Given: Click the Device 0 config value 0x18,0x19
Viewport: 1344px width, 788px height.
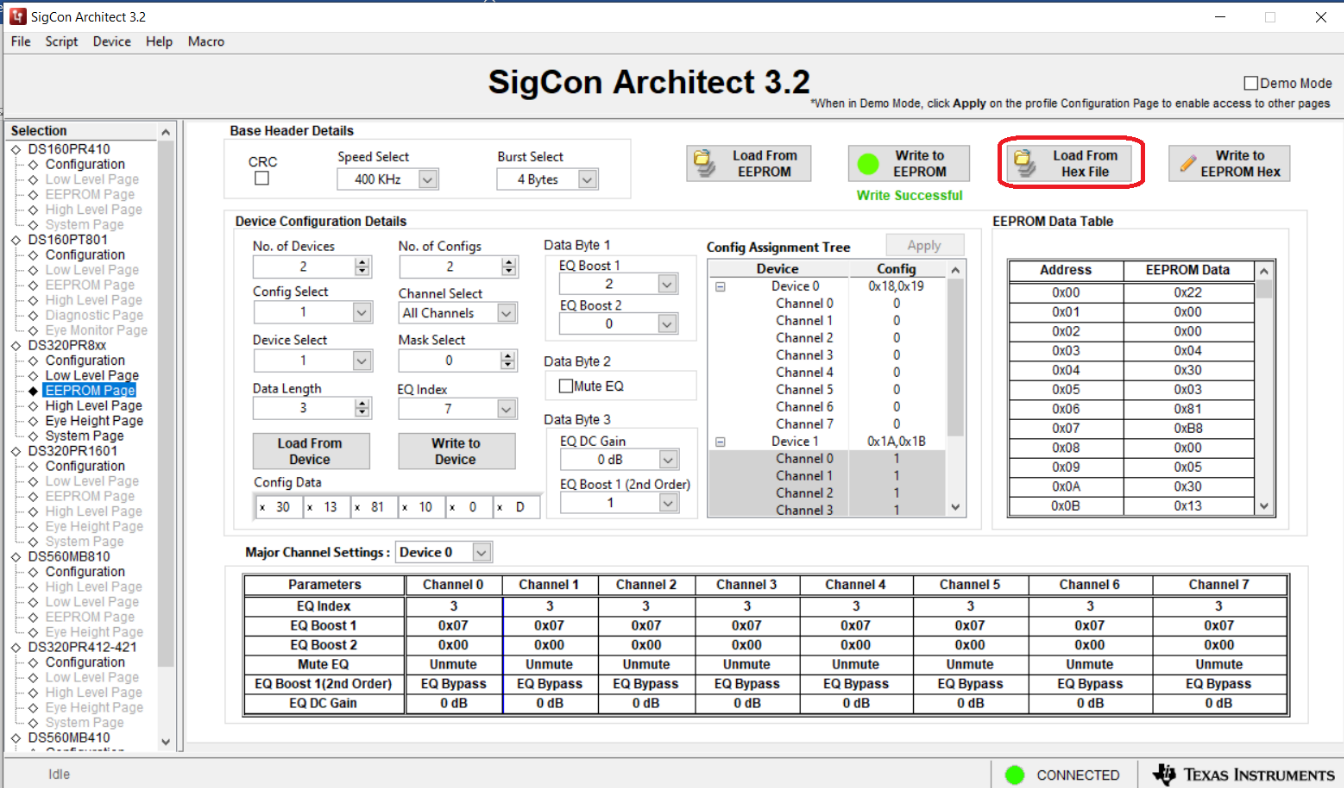Looking at the screenshot, I should (896, 286).
